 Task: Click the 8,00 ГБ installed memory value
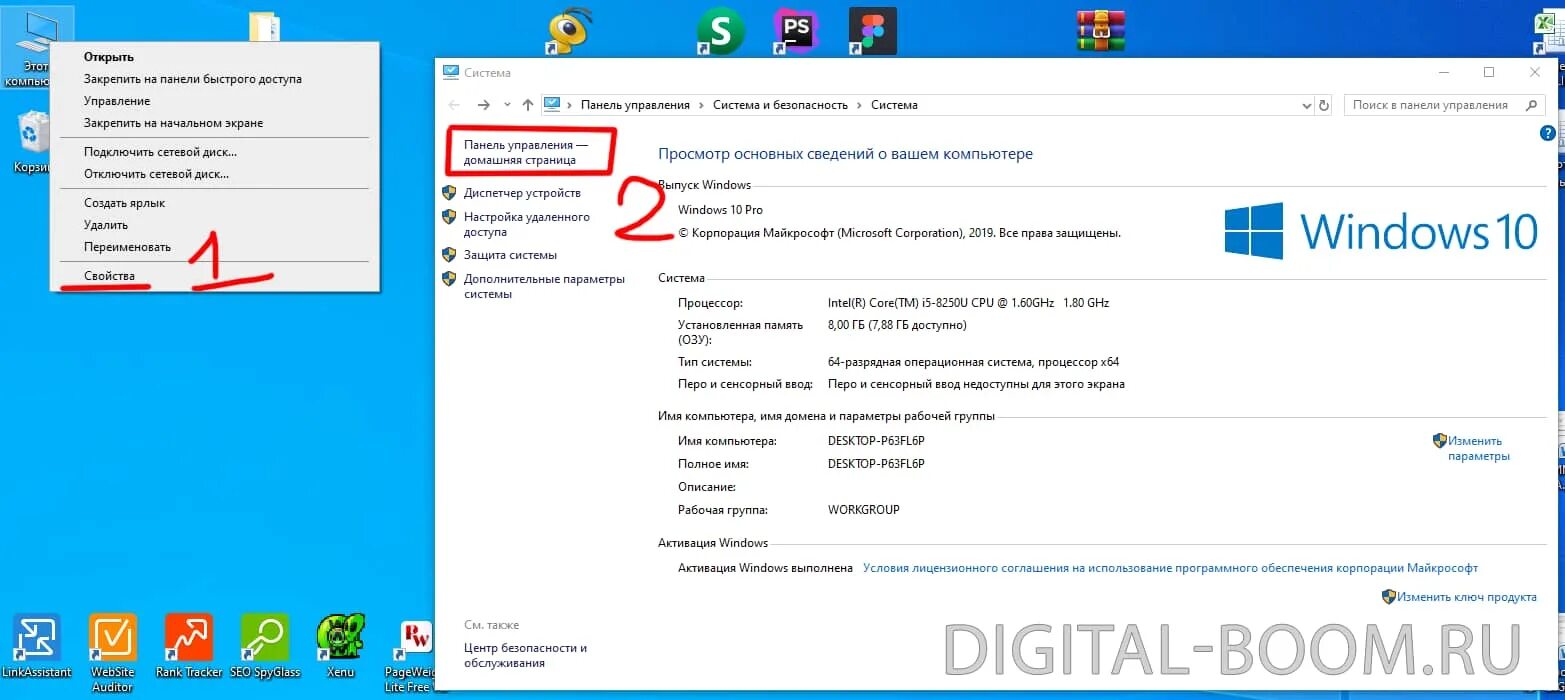897,325
